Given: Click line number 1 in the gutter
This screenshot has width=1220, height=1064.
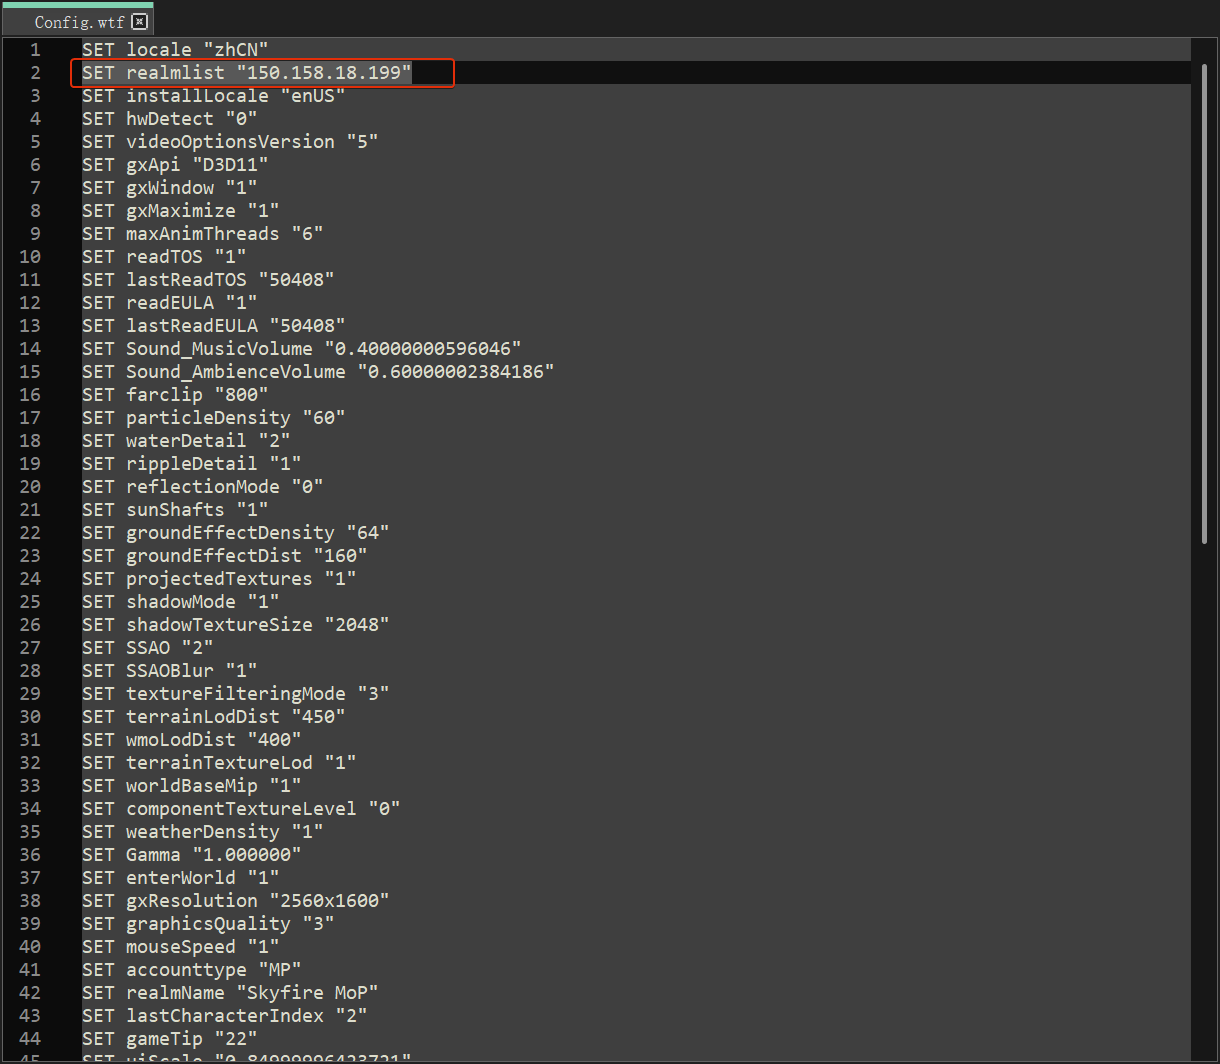Looking at the screenshot, I should point(35,50).
